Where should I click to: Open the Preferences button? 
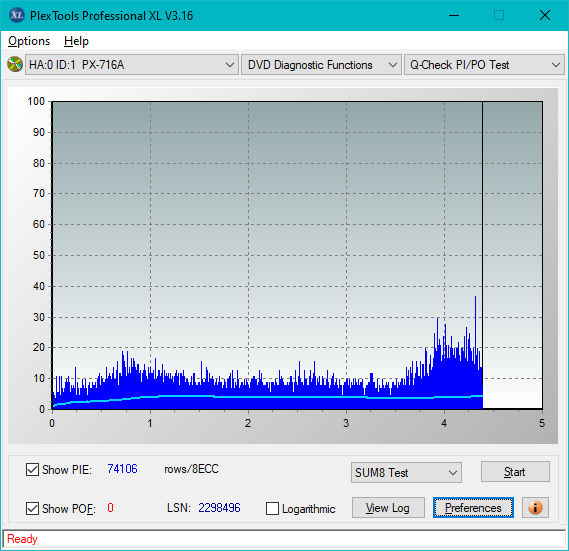click(473, 507)
